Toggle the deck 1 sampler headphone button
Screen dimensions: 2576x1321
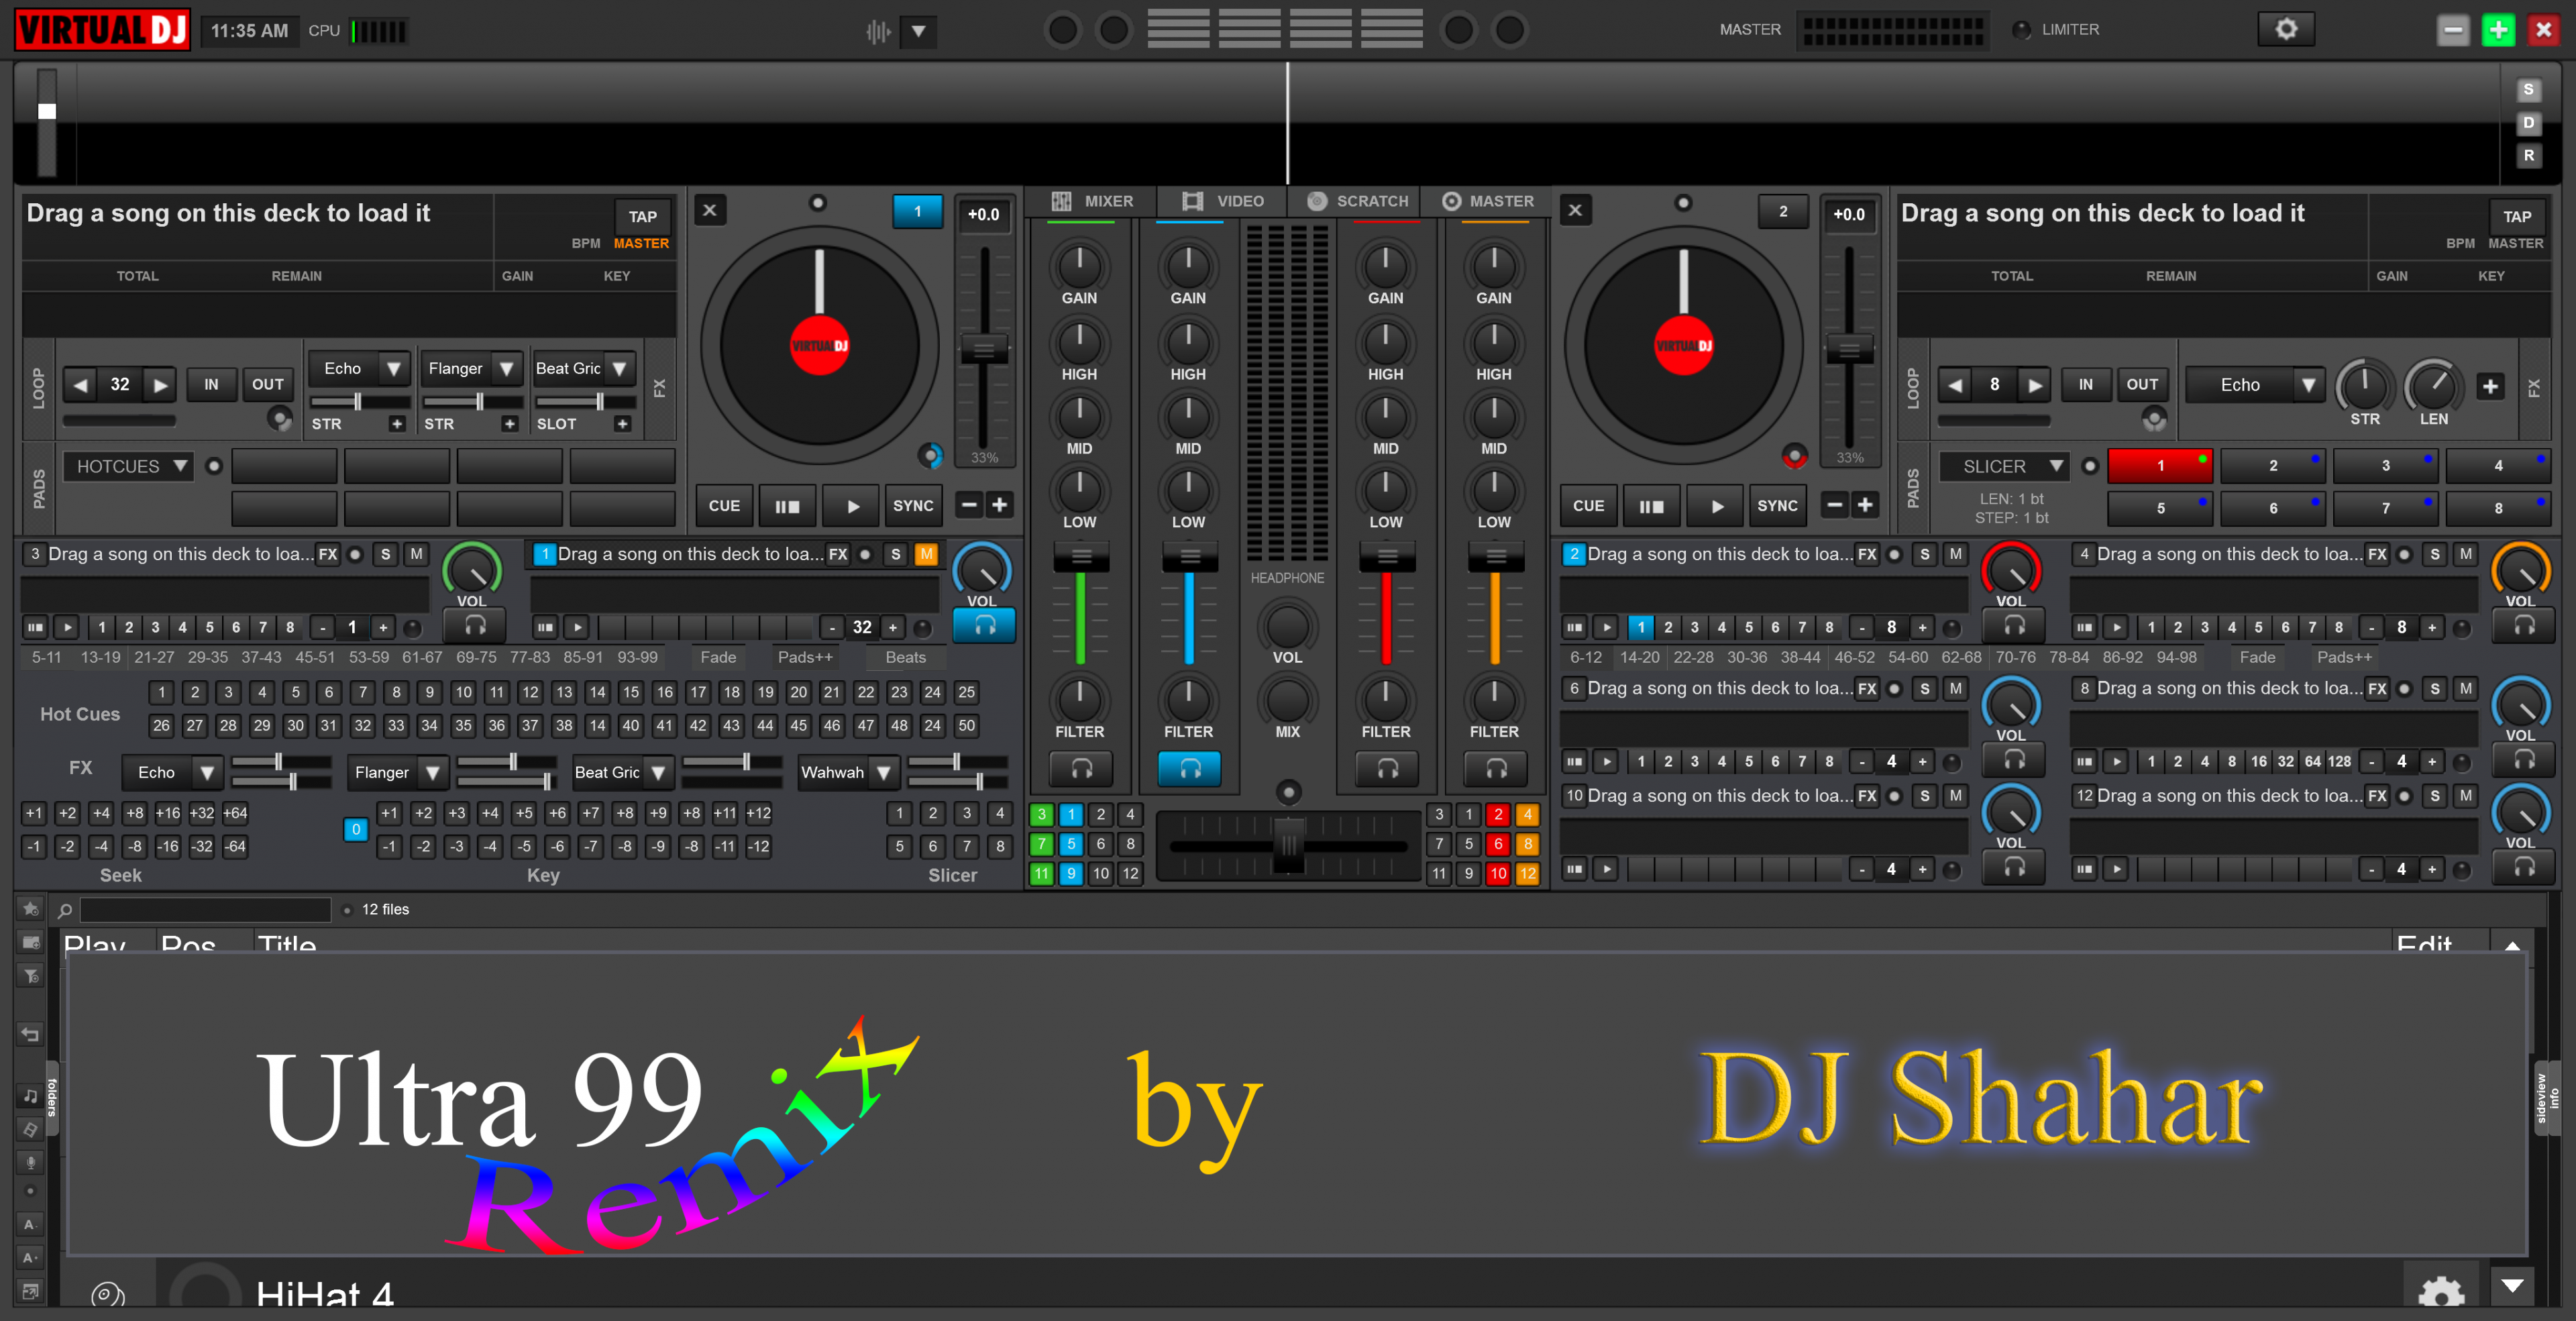click(x=984, y=626)
